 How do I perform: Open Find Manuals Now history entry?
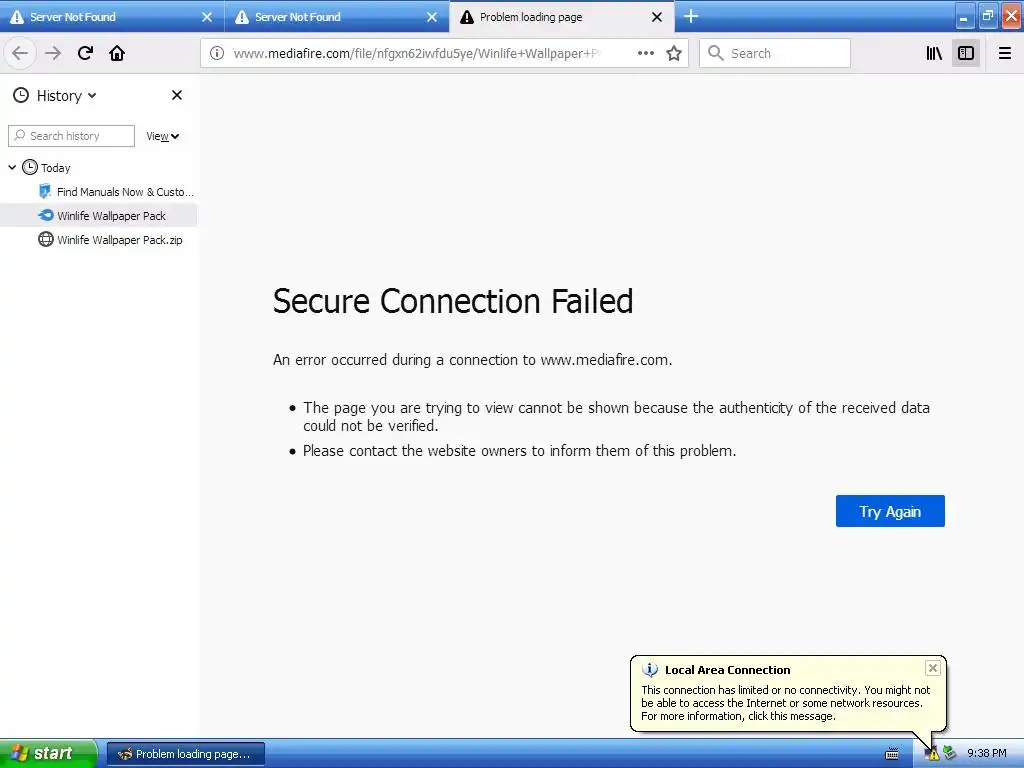coord(116,191)
